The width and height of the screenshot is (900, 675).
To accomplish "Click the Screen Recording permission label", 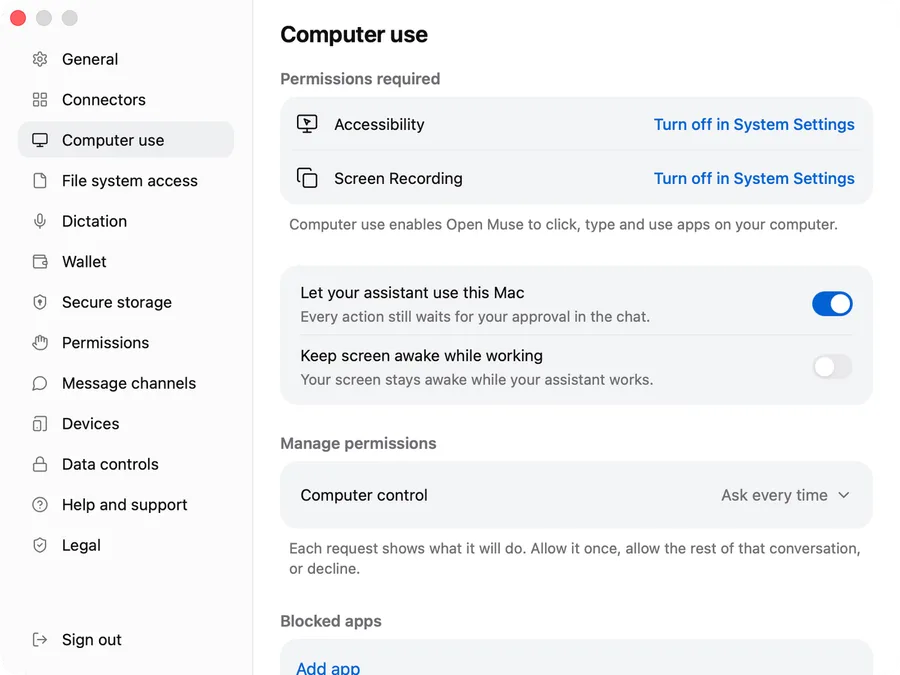I will (398, 179).
